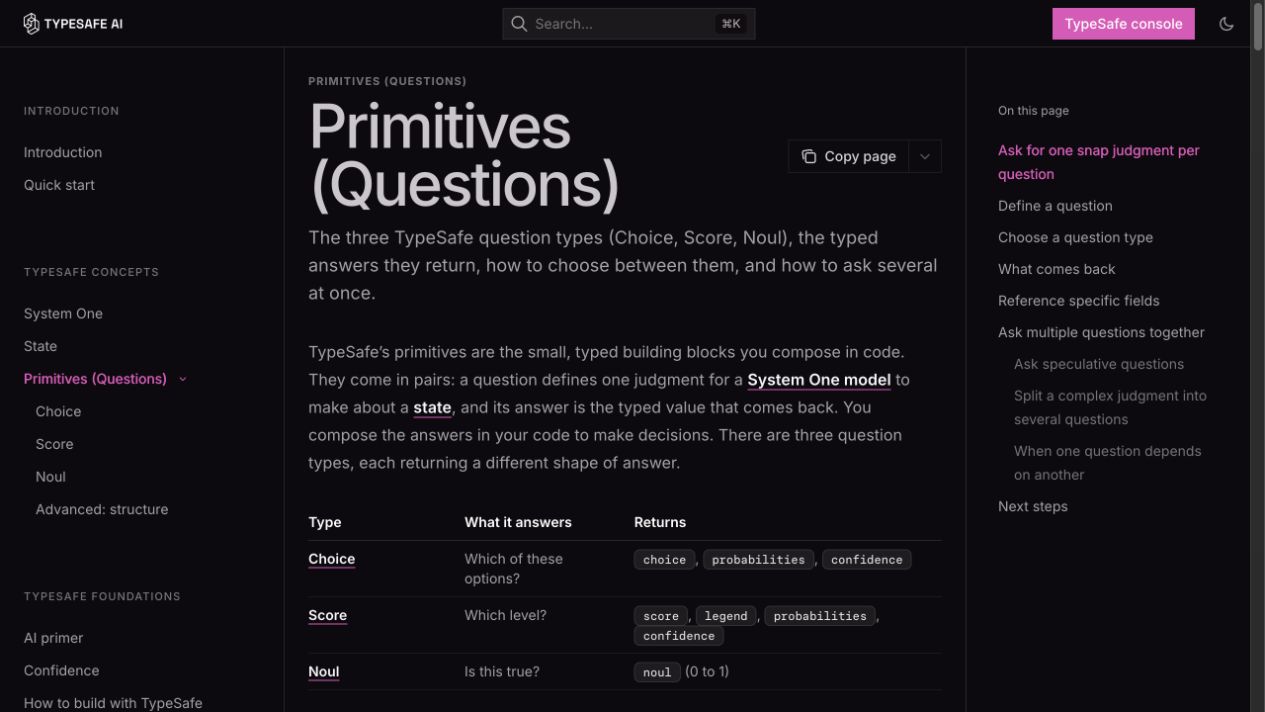
Task: Click the search magnifier icon
Action: (x=519, y=24)
